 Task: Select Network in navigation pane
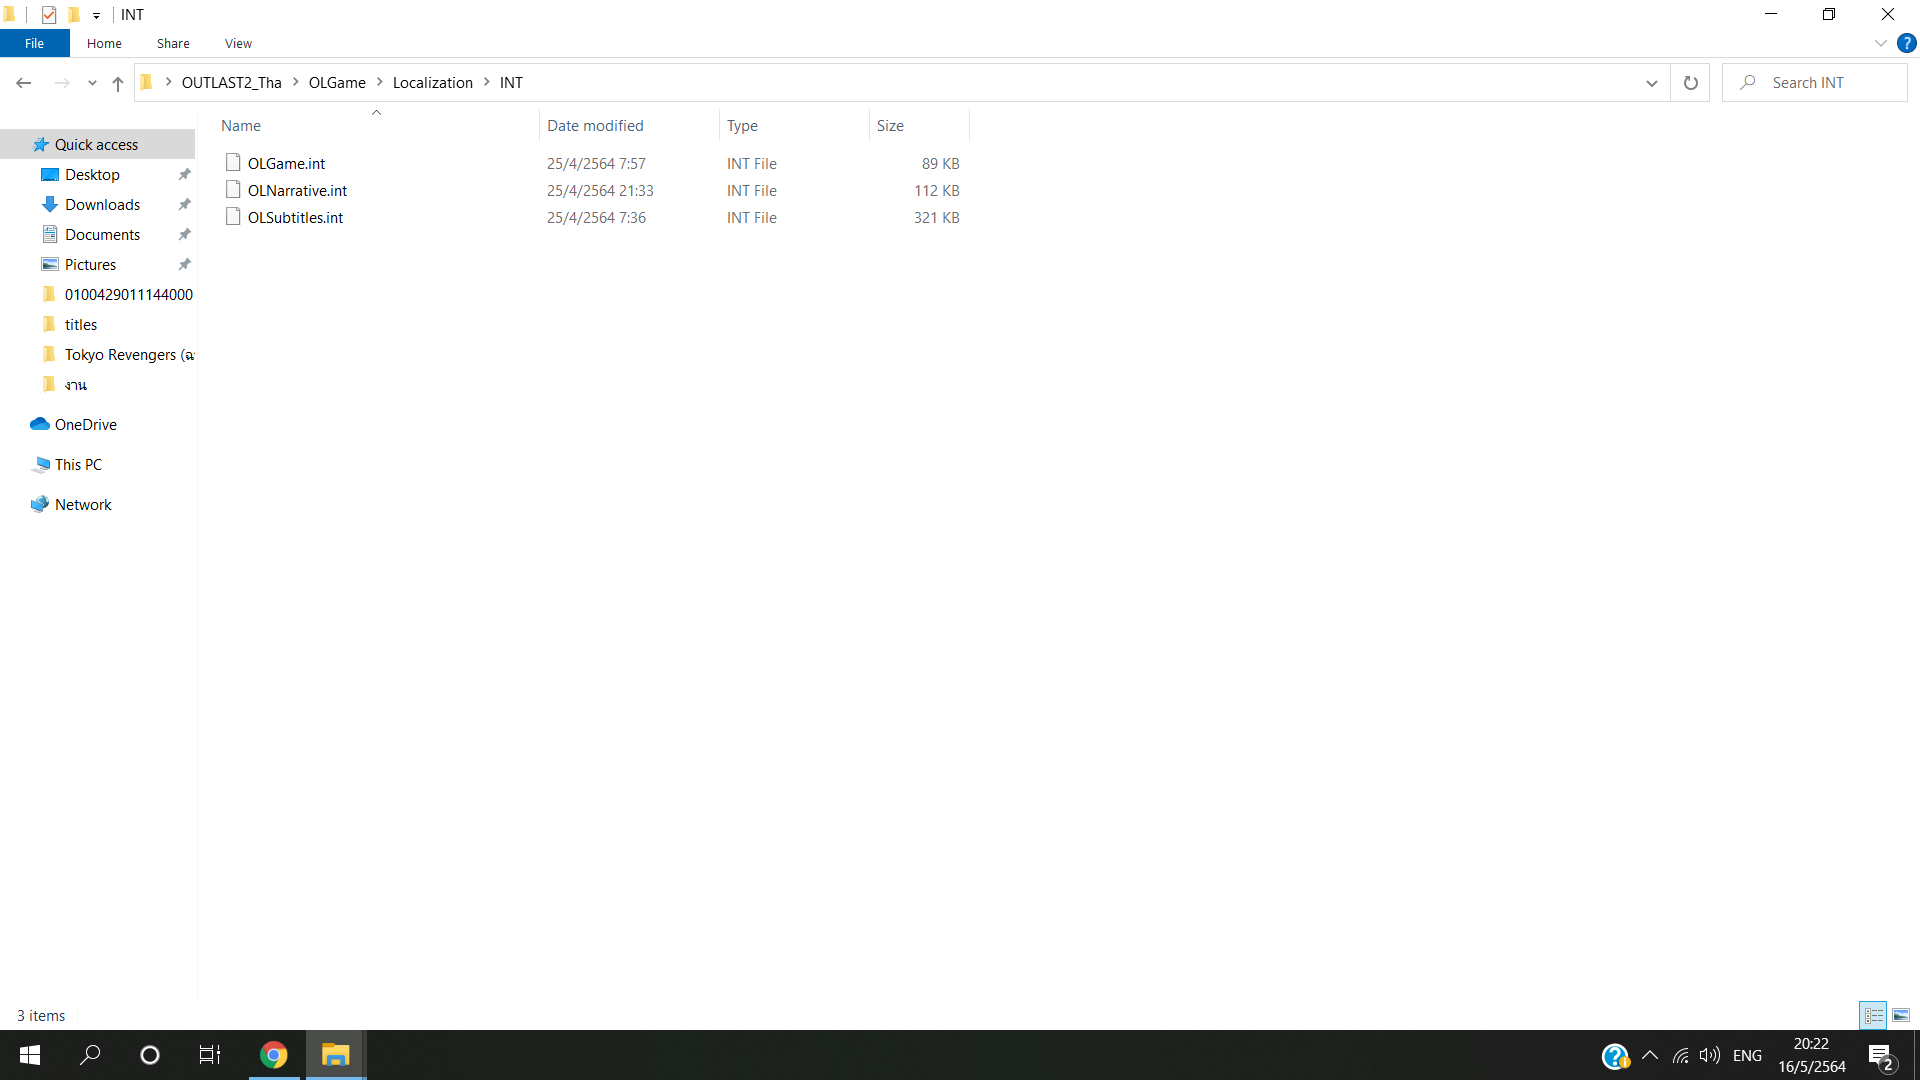pyautogui.click(x=83, y=505)
